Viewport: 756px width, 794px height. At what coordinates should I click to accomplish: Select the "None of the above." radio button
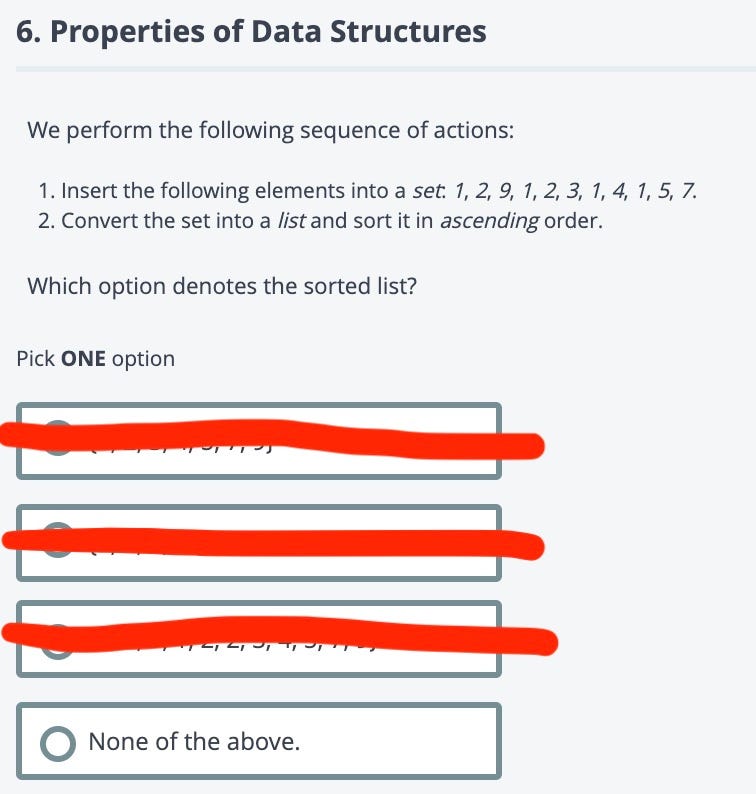(58, 743)
